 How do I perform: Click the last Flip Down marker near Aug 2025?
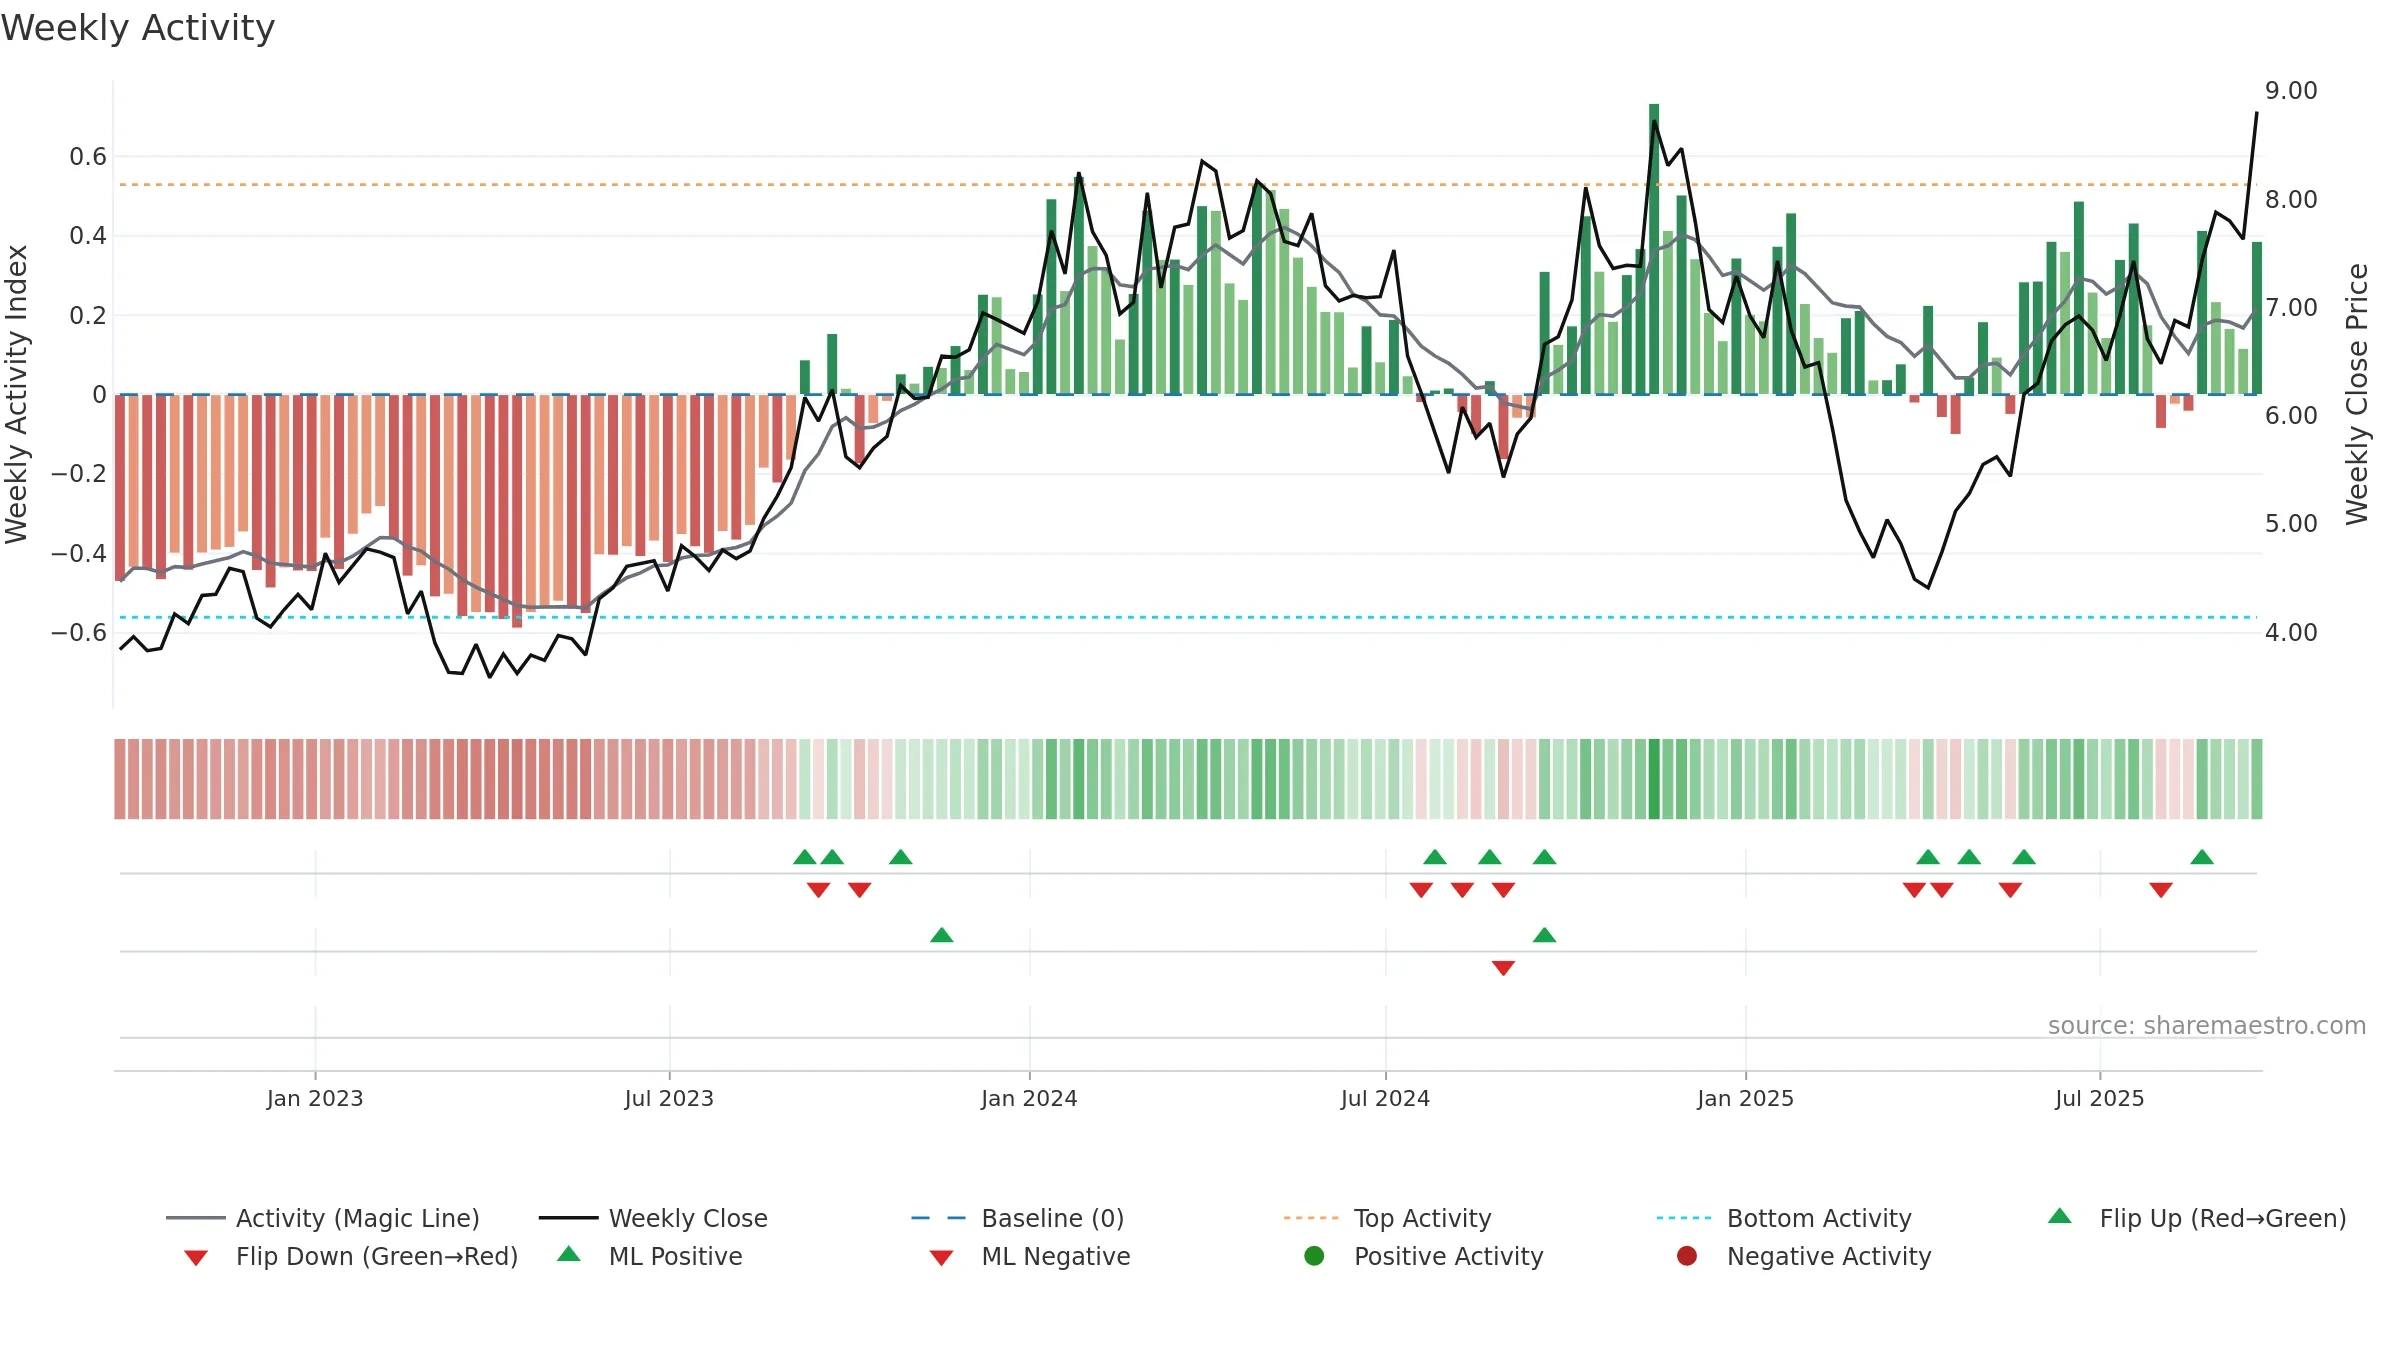[x=2161, y=890]
